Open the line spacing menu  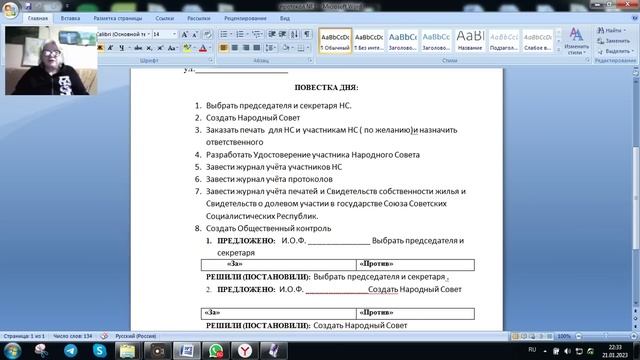[x=270, y=48]
